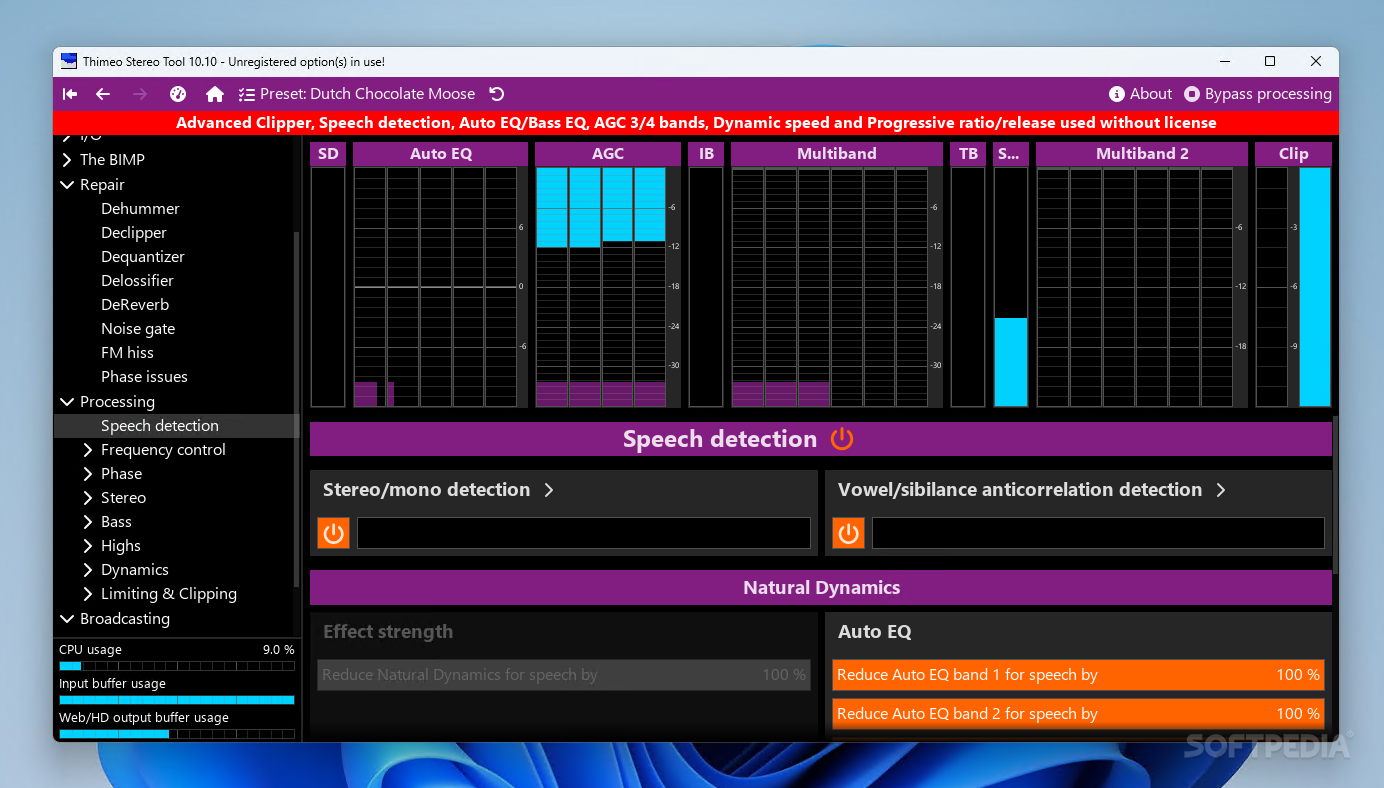Image resolution: width=1384 pixels, height=788 pixels.
Task: Open the dashboard gauge icon
Action: coord(178,94)
